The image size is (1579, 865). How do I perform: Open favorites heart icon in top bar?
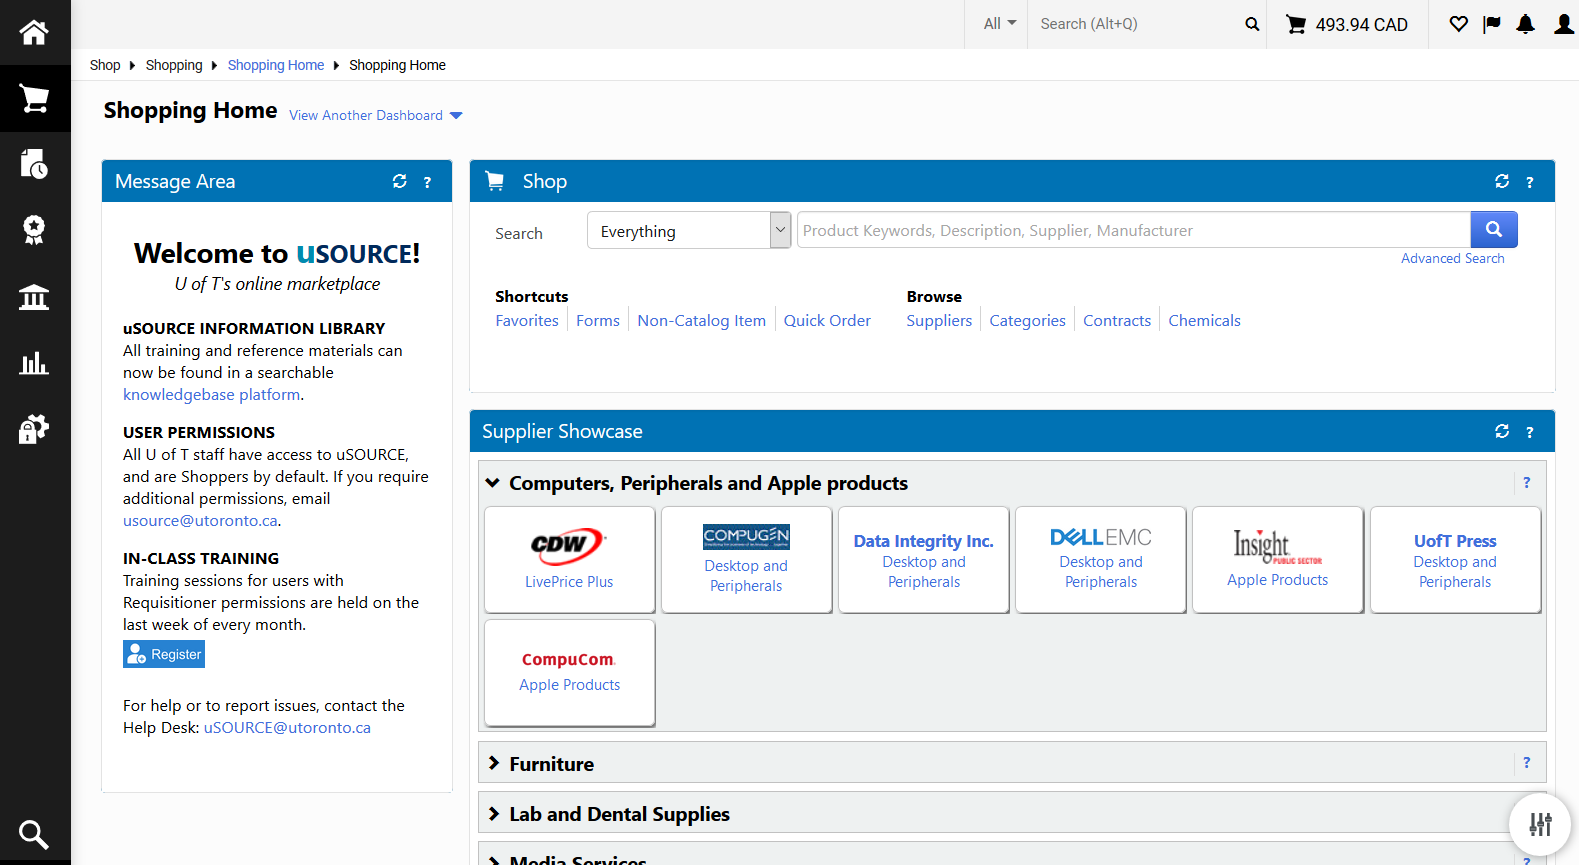(x=1459, y=24)
